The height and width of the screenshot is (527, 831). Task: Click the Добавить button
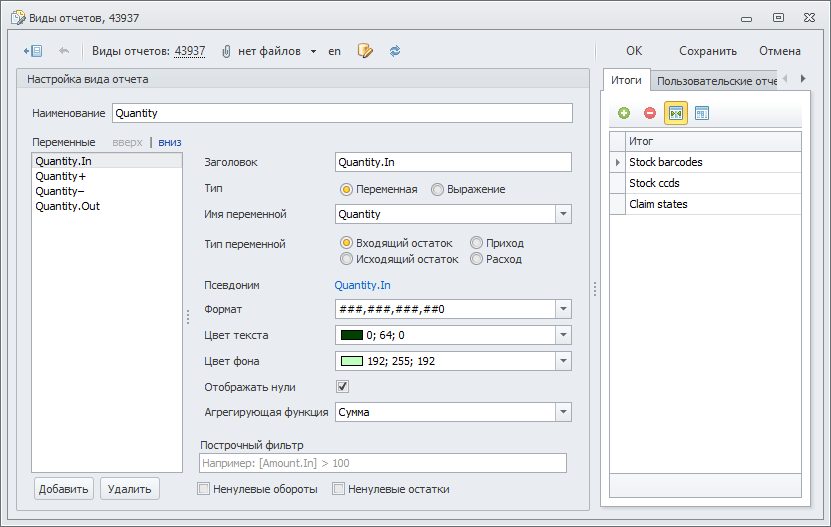[64, 489]
